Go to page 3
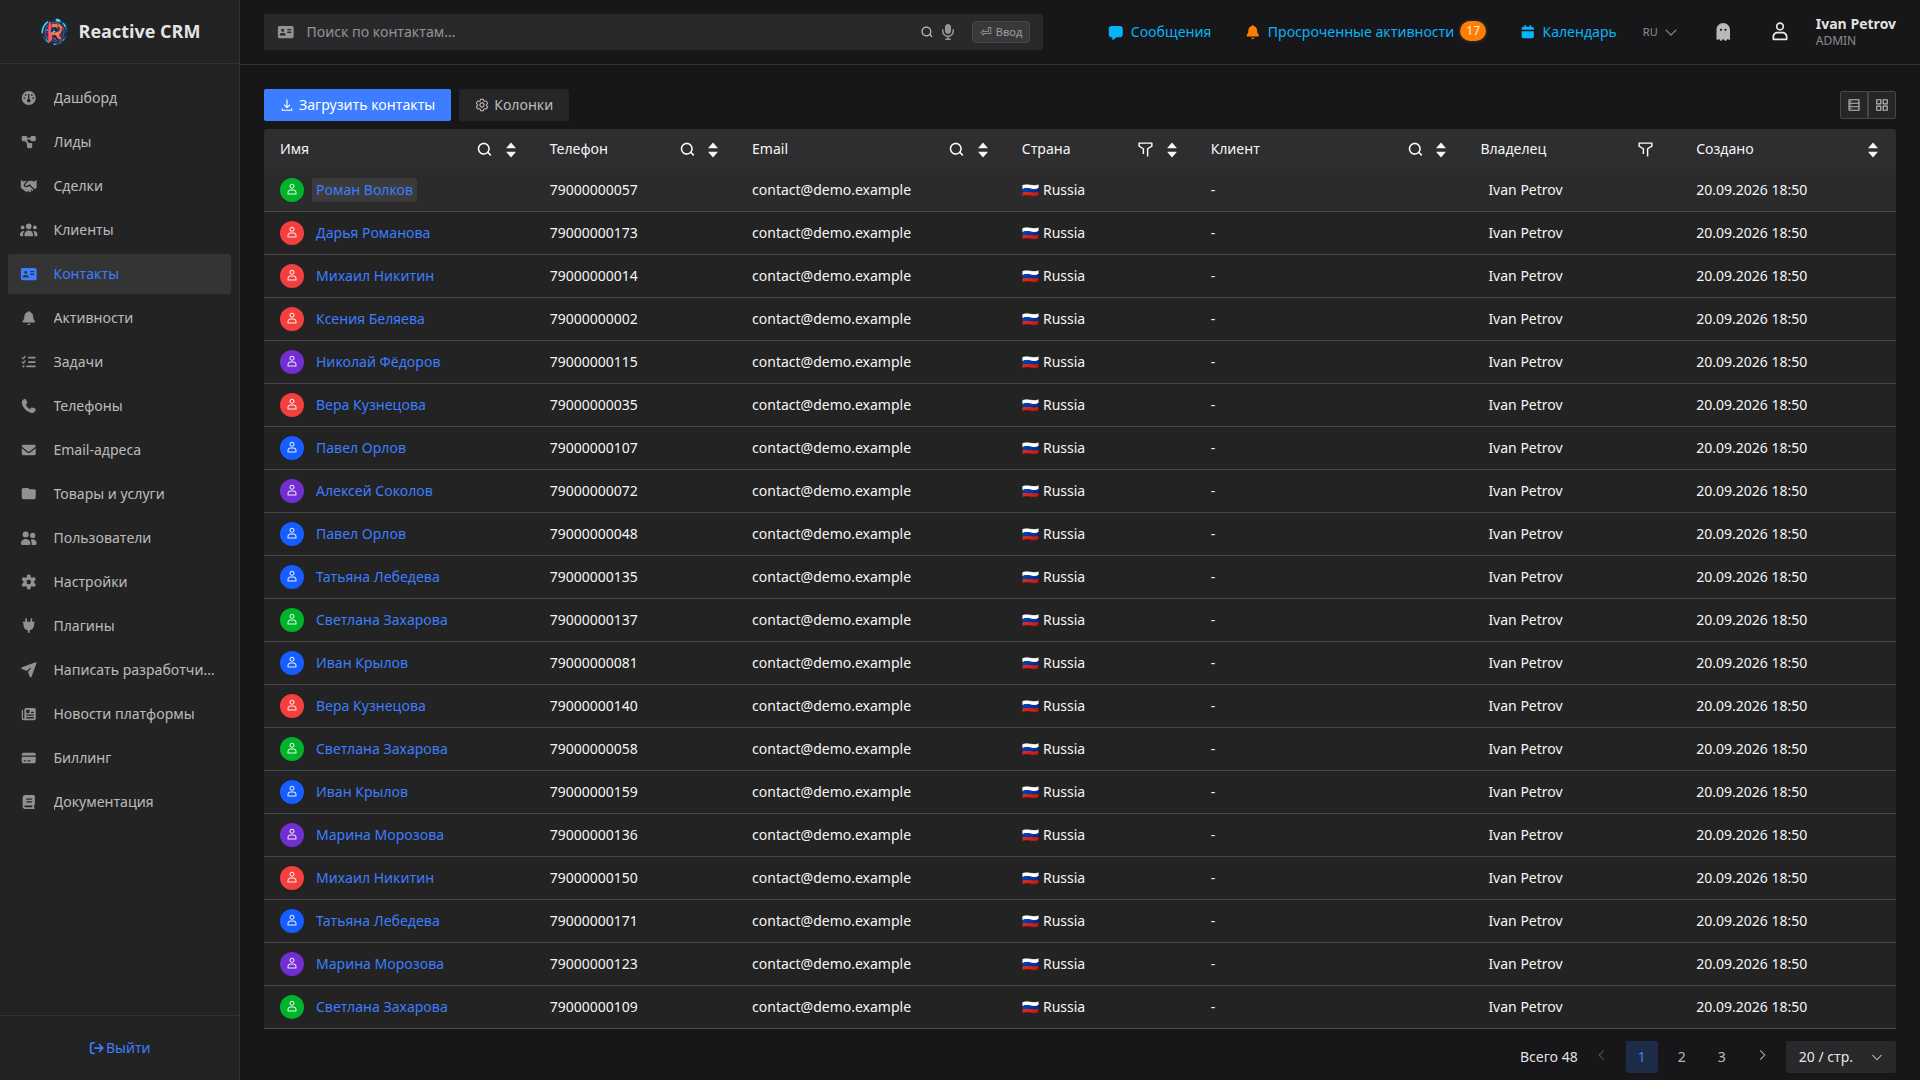This screenshot has height=1080, width=1920. [x=1722, y=1057]
